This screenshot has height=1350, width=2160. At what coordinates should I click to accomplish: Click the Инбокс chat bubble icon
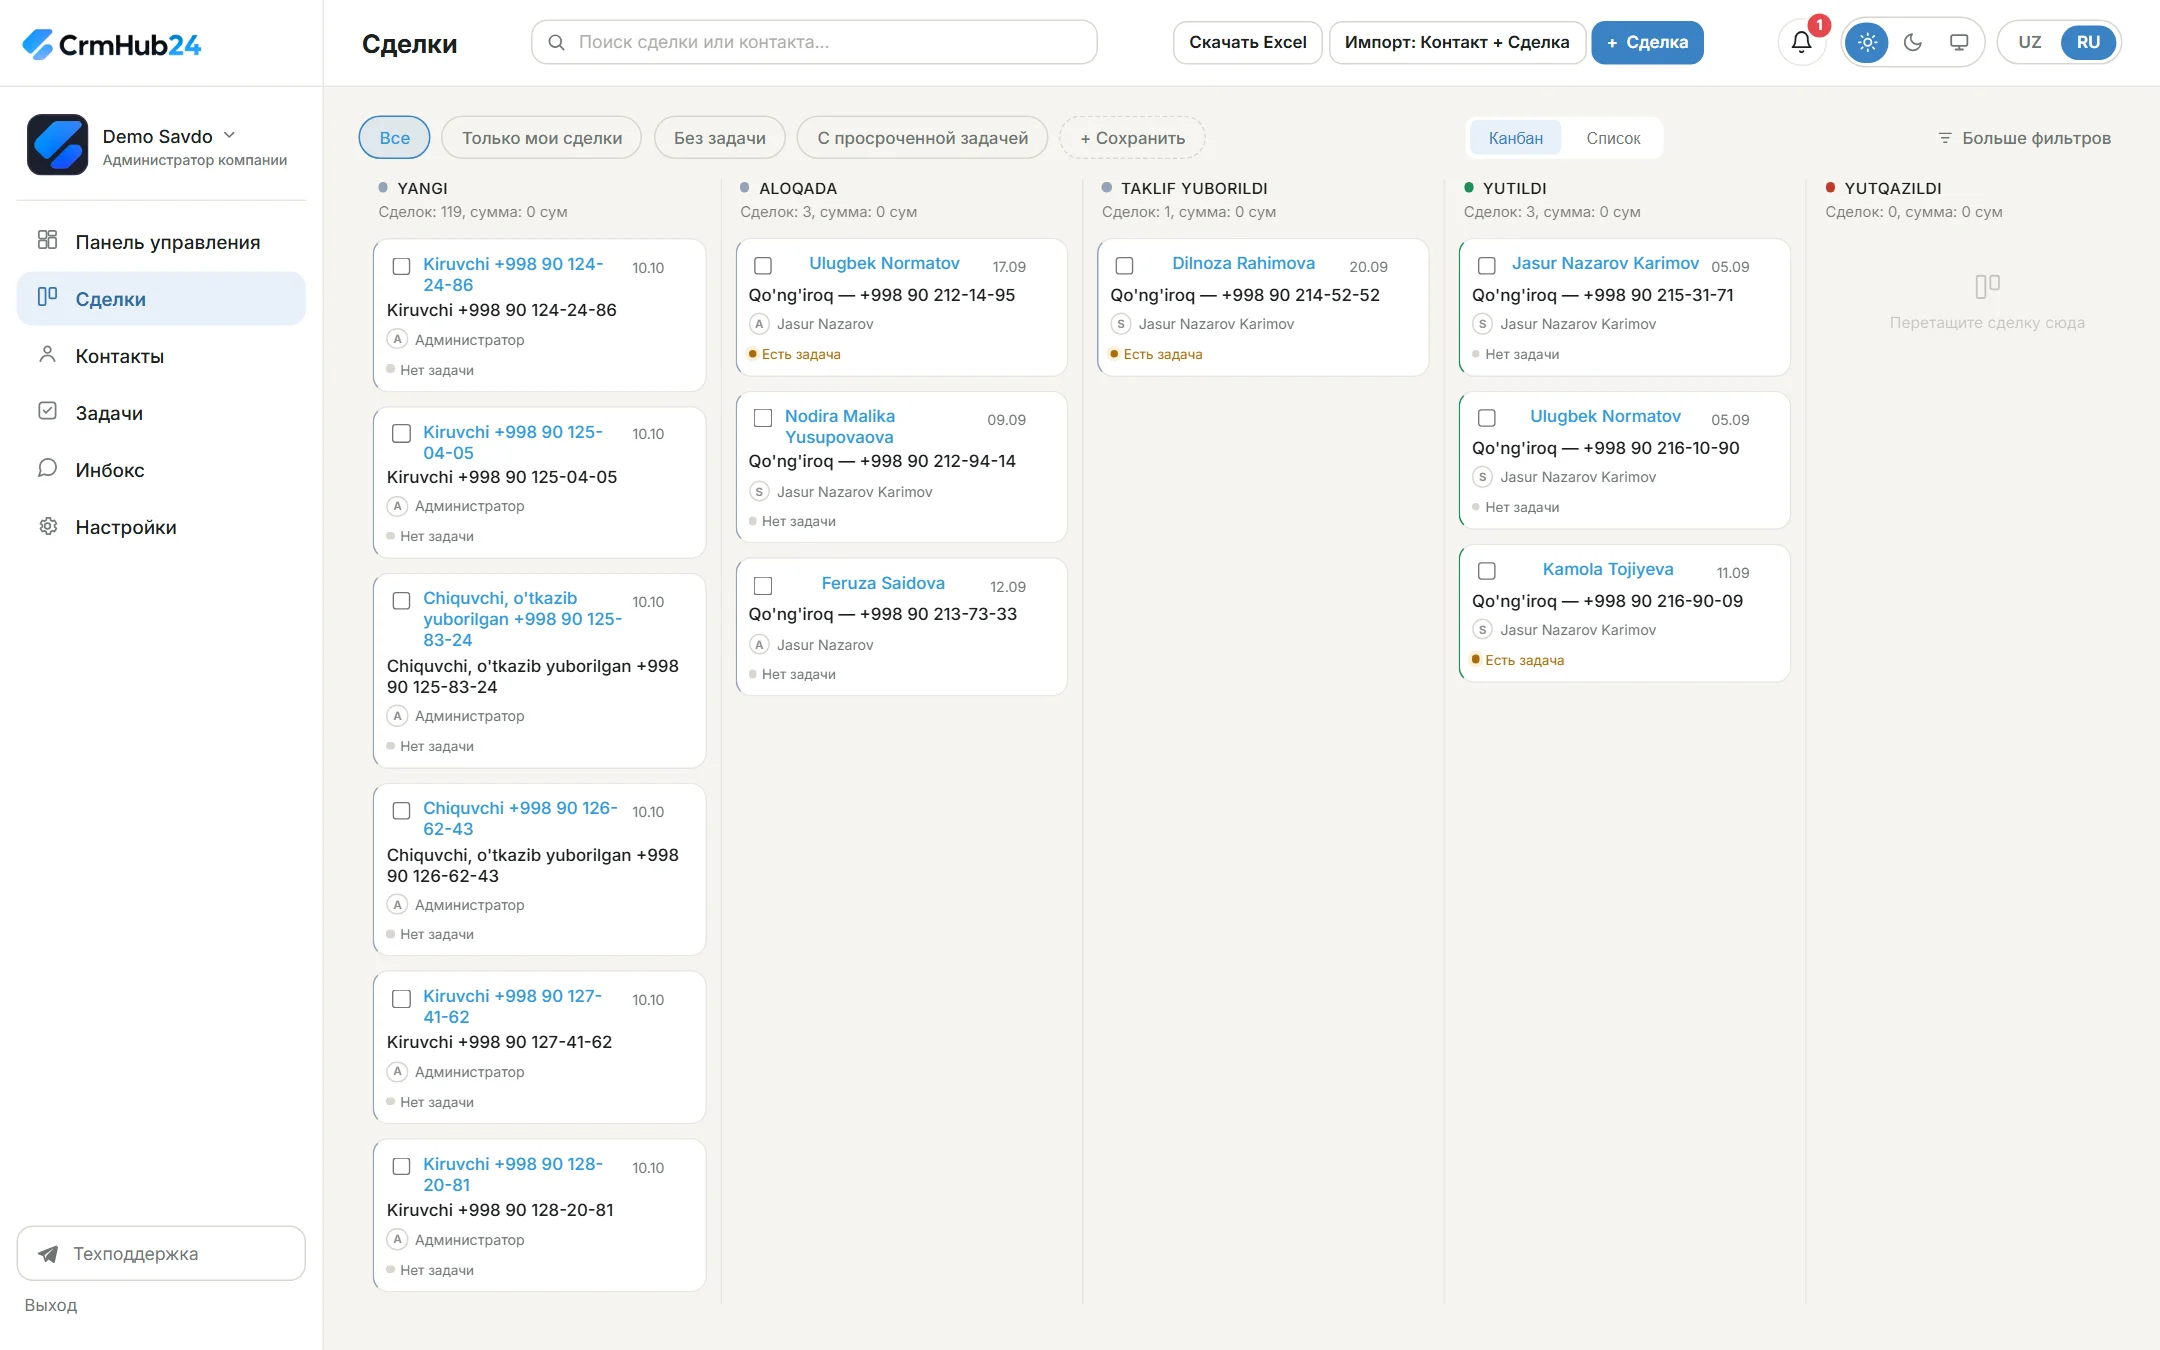tap(47, 468)
